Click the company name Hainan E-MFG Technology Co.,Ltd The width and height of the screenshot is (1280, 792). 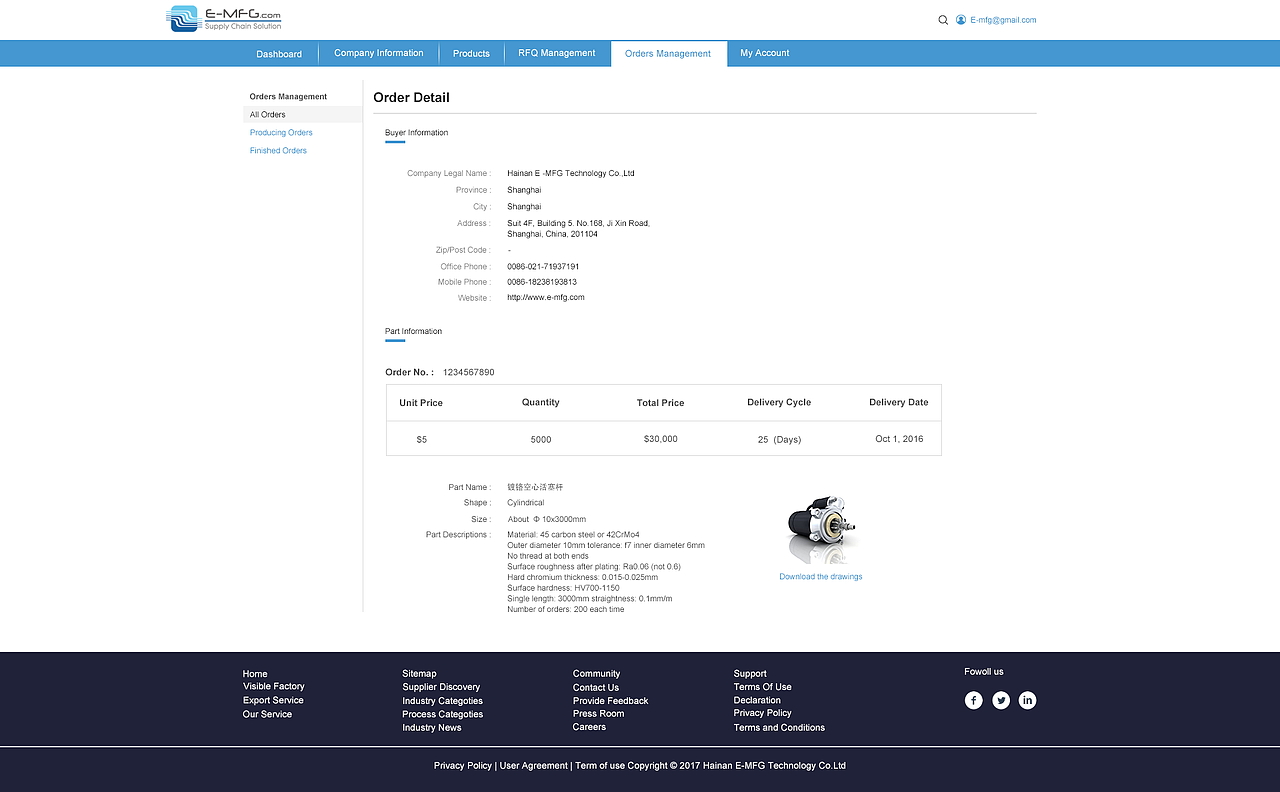pos(571,174)
